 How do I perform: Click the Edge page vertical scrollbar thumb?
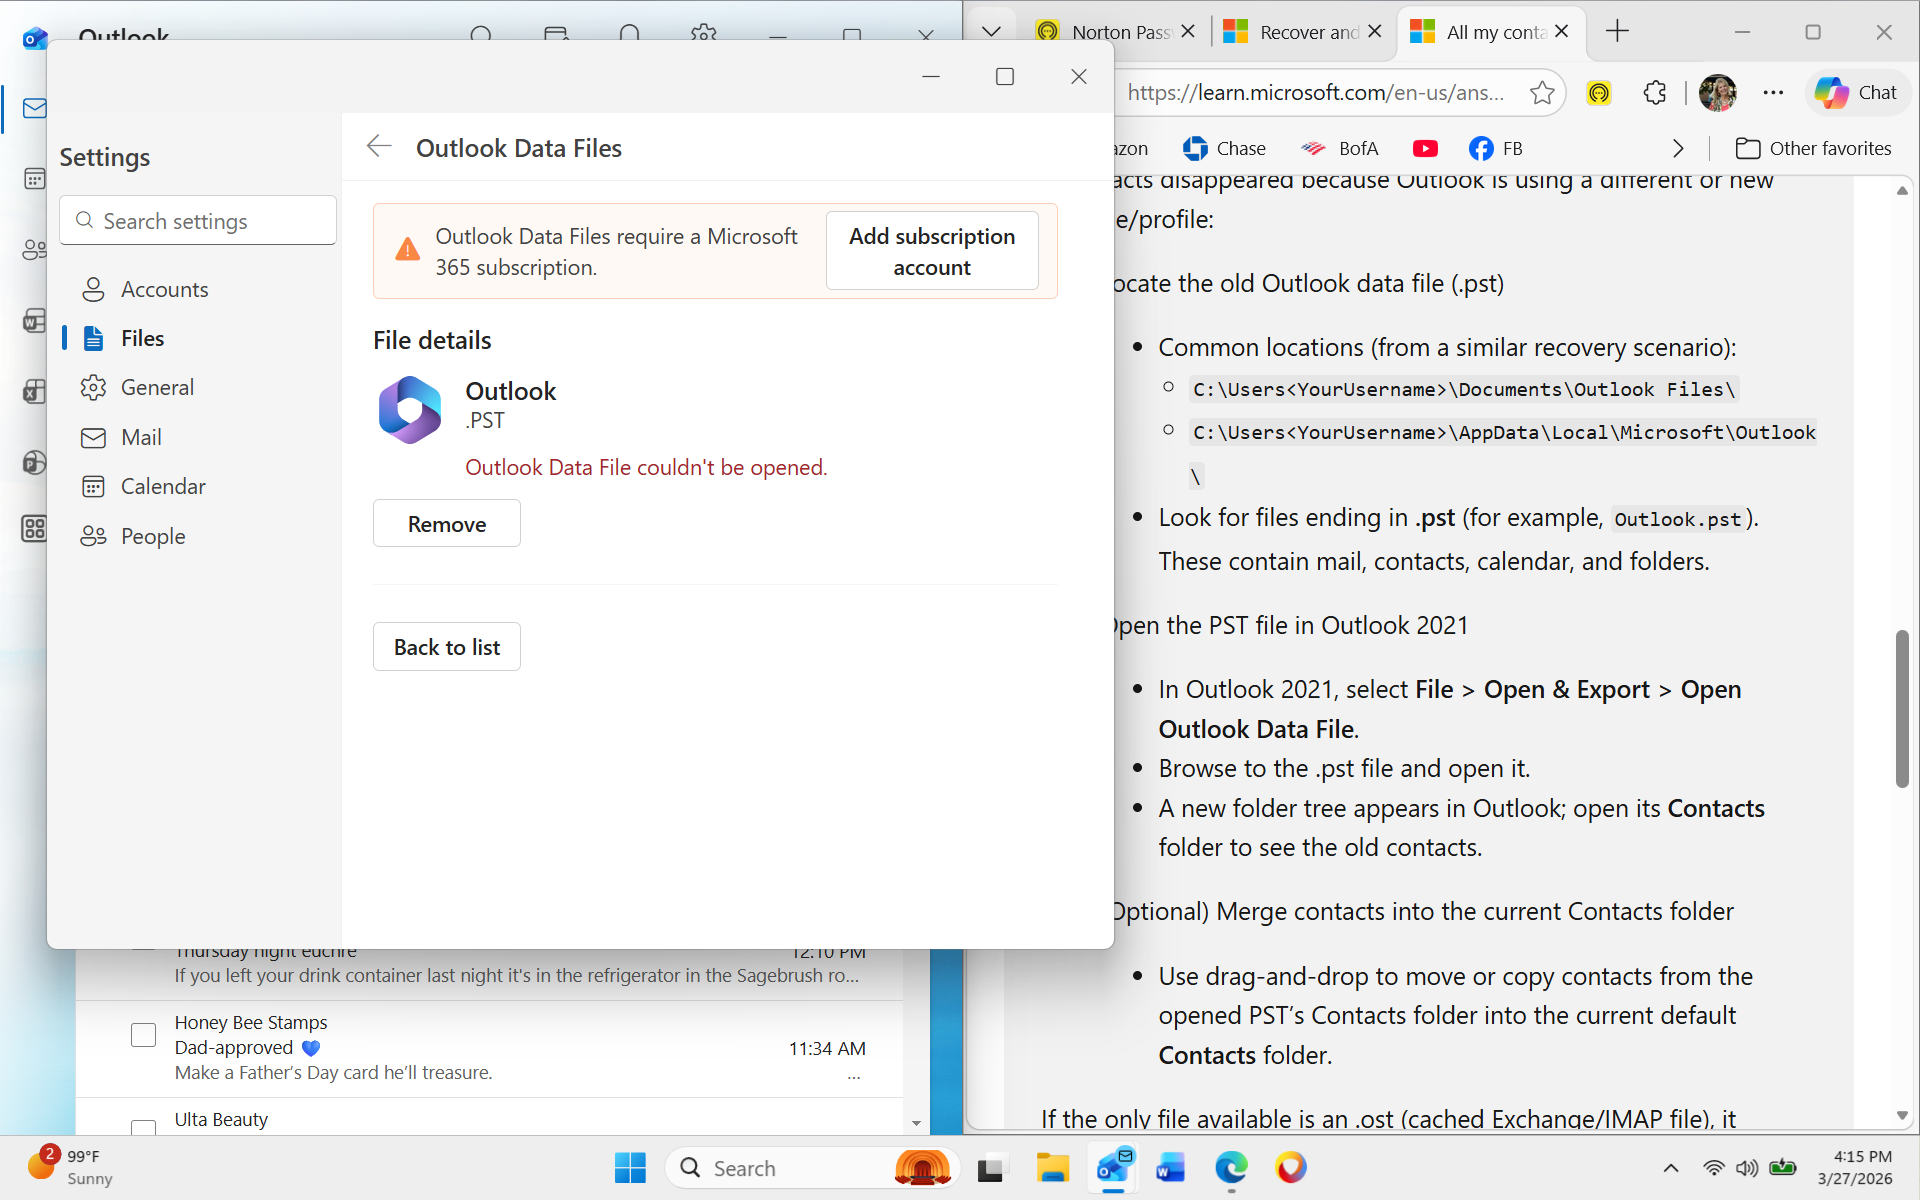[1902, 708]
